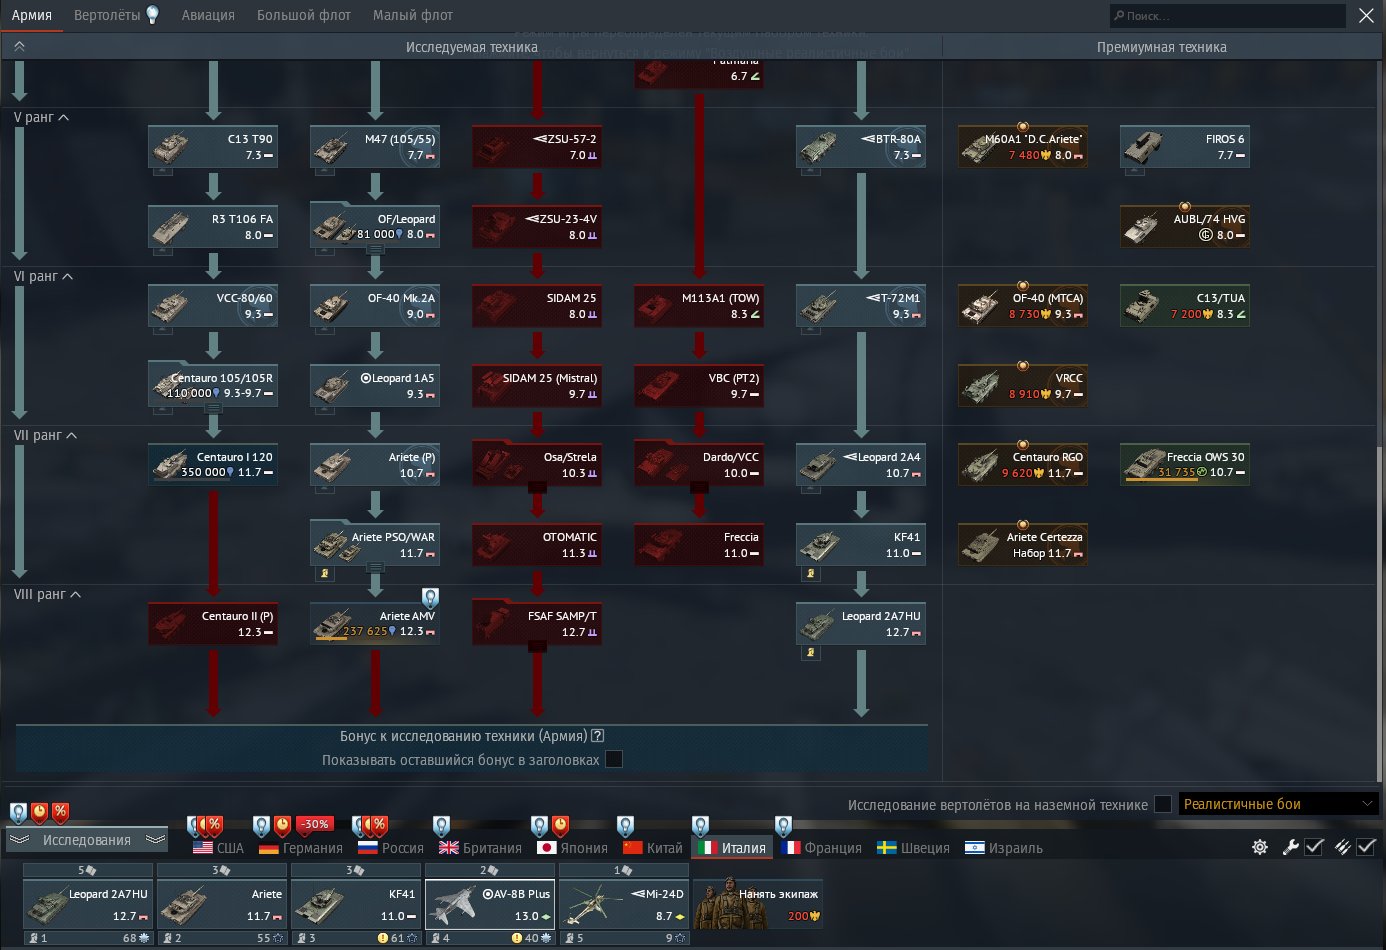The width and height of the screenshot is (1386, 950).
Task: Select the AUBL/74 HVG premium vehicle
Action: point(1185,226)
